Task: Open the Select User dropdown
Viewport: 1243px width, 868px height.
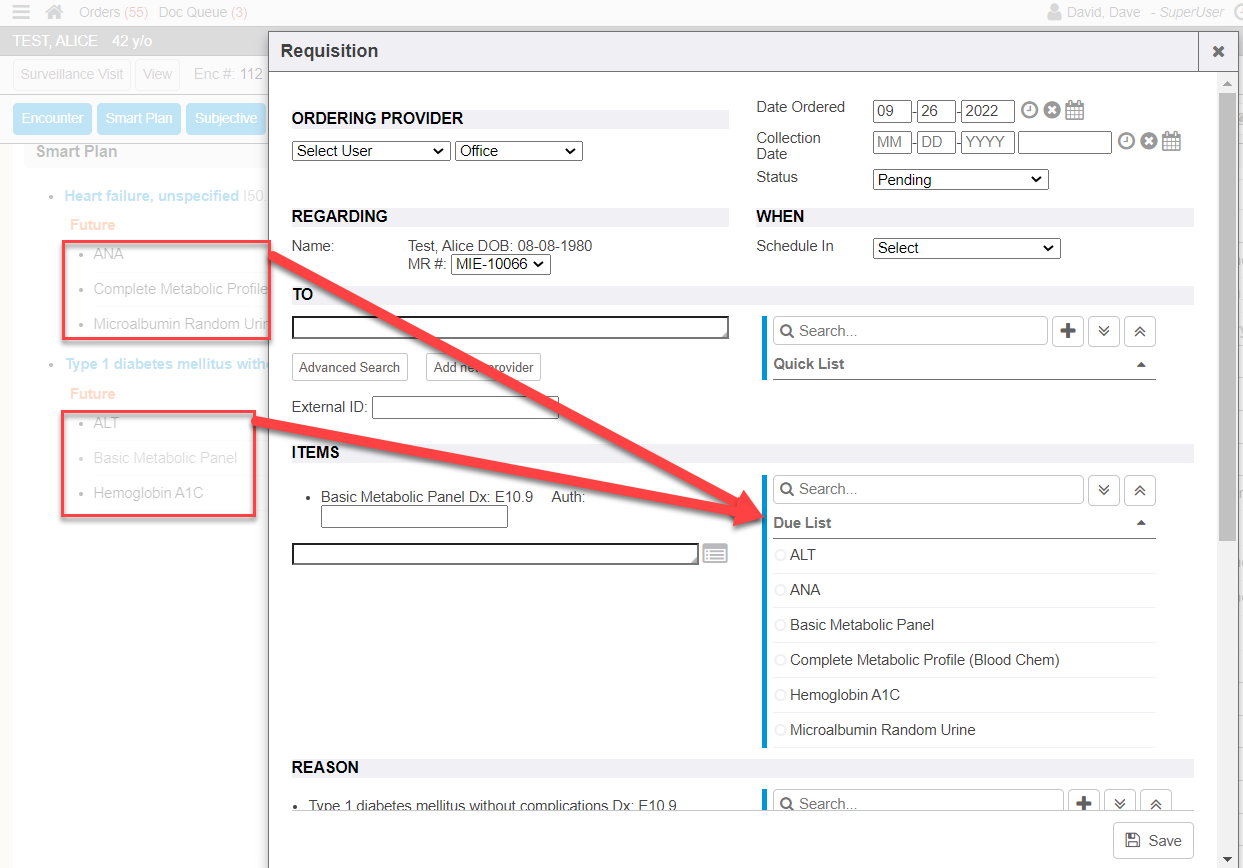Action: (371, 151)
